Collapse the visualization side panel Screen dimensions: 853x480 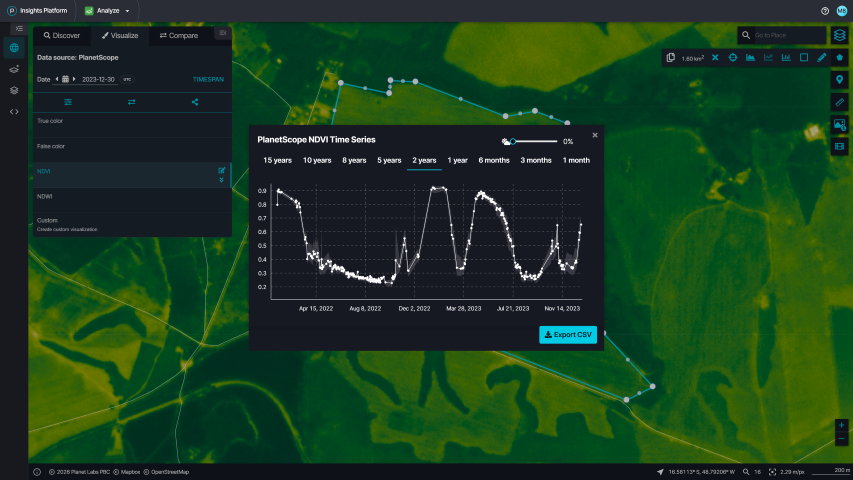click(x=222, y=33)
